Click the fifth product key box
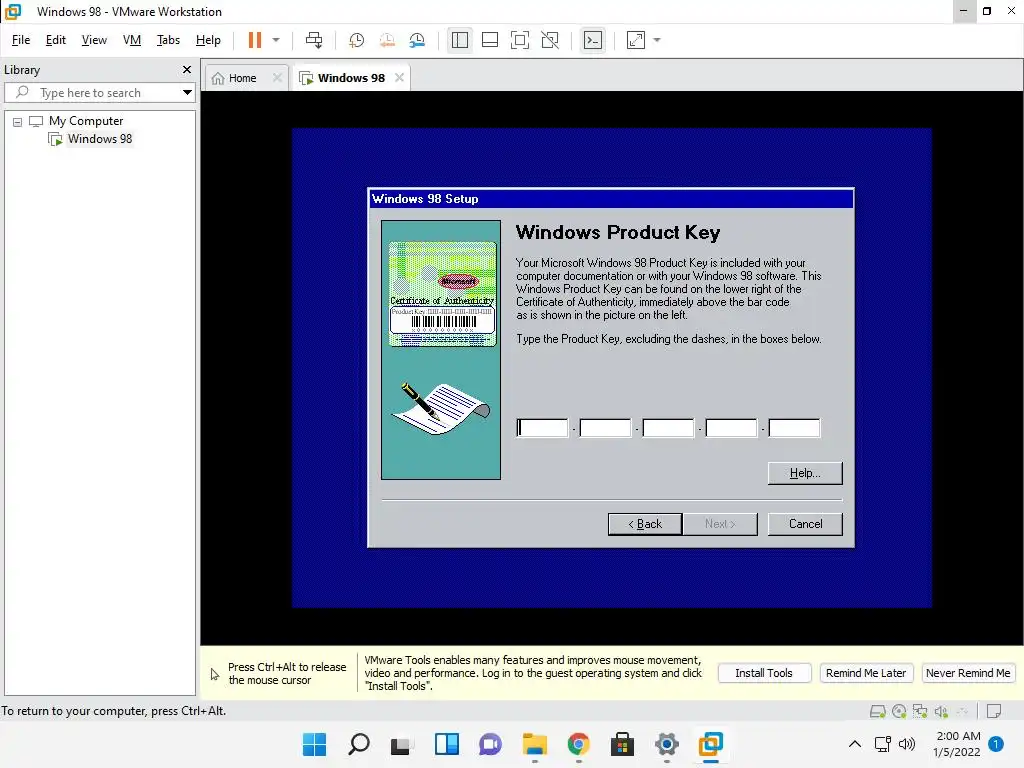This screenshot has width=1024, height=768. [794, 428]
